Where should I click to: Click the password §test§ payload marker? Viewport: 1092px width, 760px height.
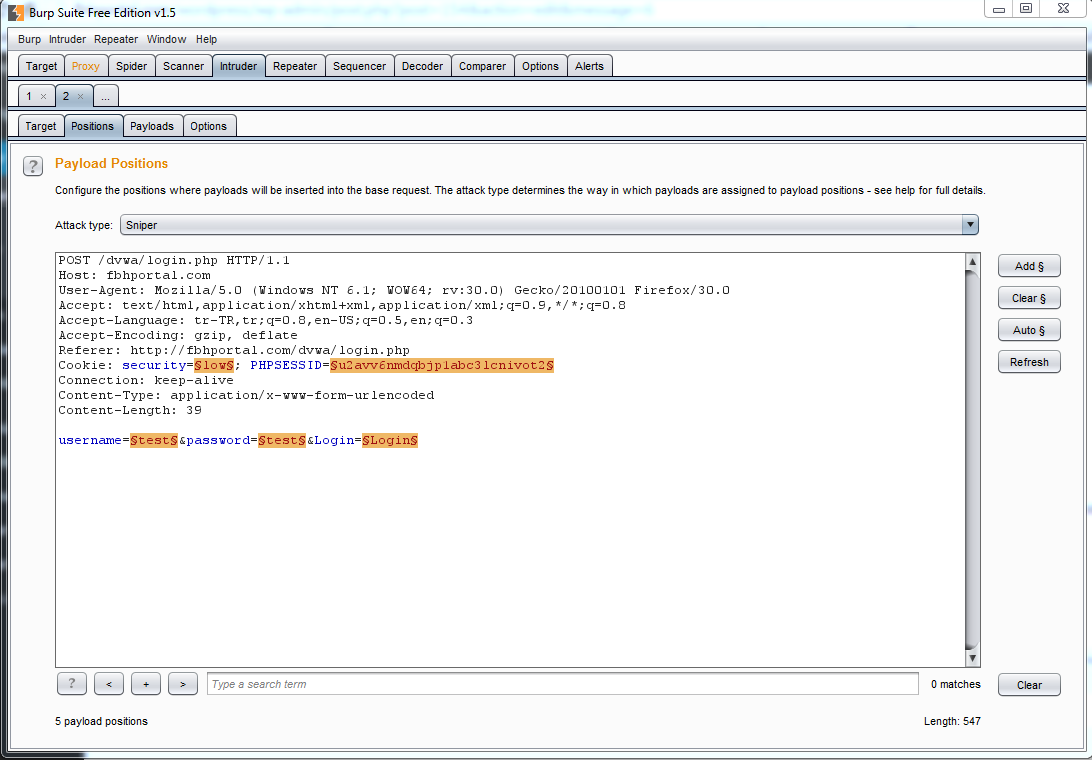pos(282,440)
